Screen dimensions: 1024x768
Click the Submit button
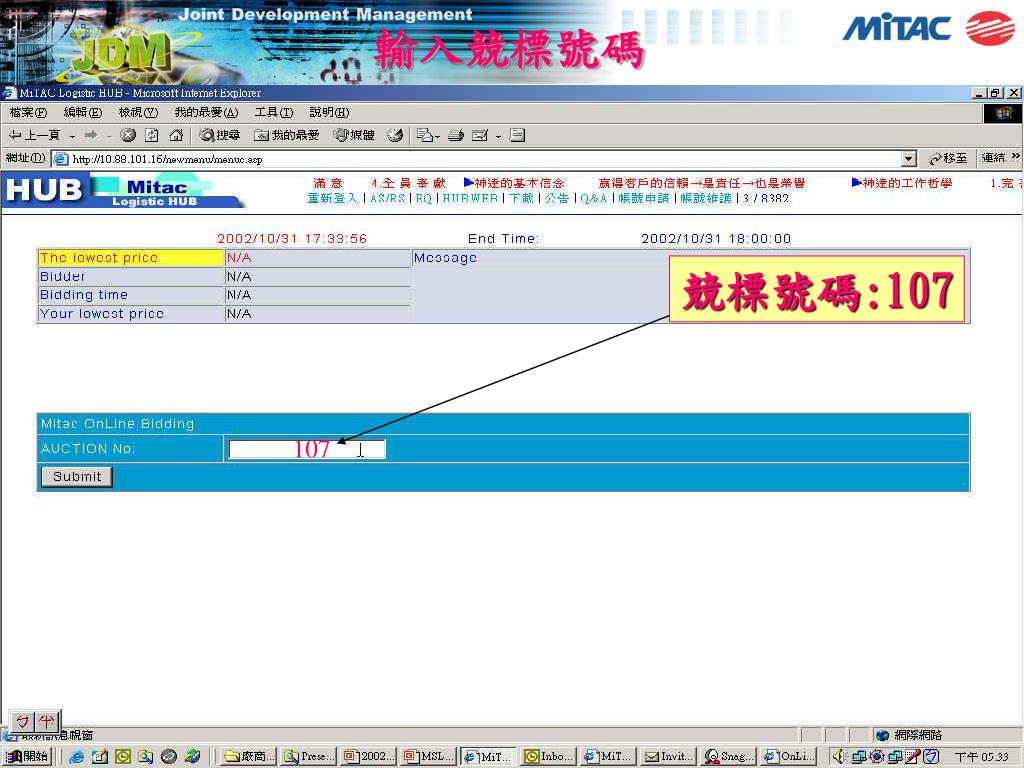click(76, 477)
